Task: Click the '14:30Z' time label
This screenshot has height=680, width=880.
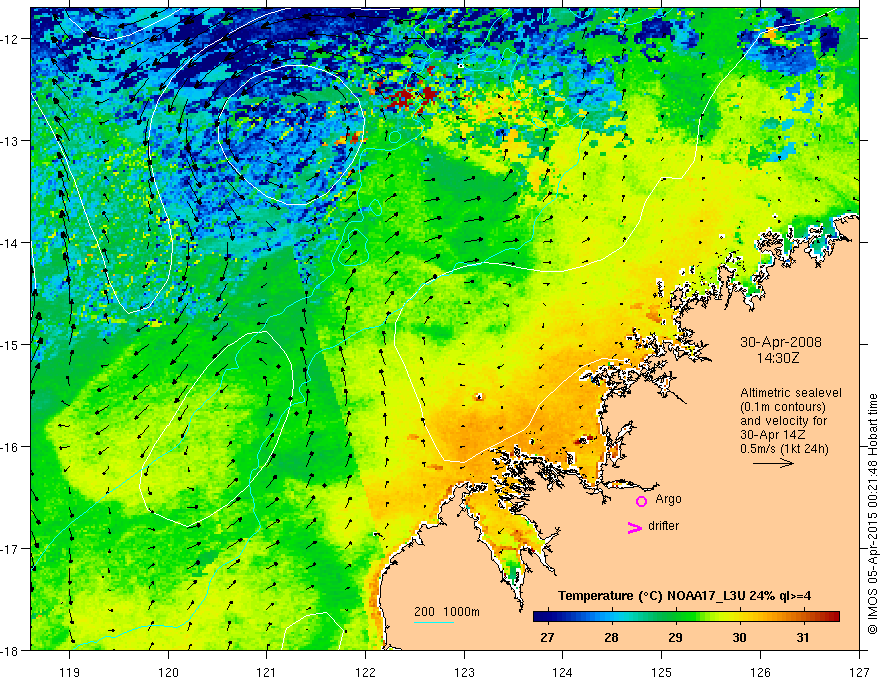Action: 777,358
